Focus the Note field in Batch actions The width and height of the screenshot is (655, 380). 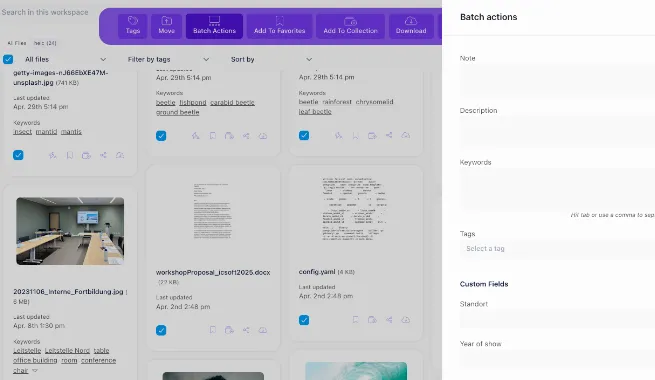pyautogui.click(x=557, y=82)
